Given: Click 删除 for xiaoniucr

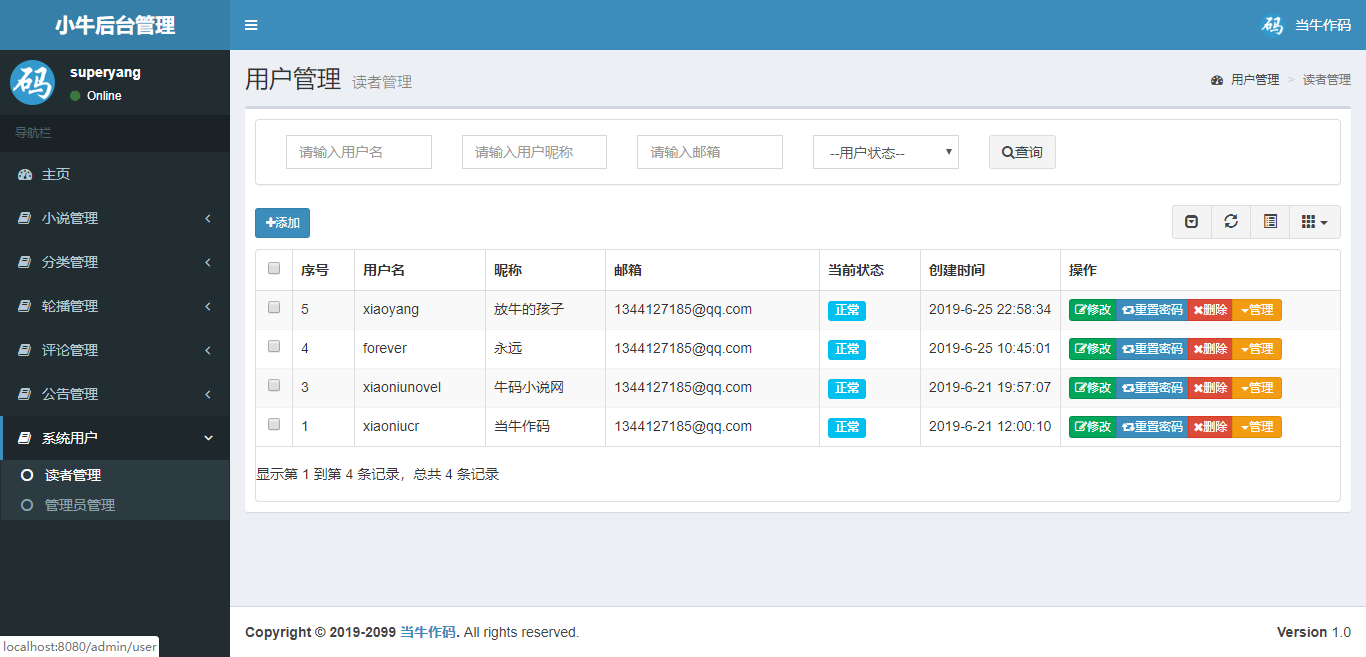Looking at the screenshot, I should coord(1210,427).
